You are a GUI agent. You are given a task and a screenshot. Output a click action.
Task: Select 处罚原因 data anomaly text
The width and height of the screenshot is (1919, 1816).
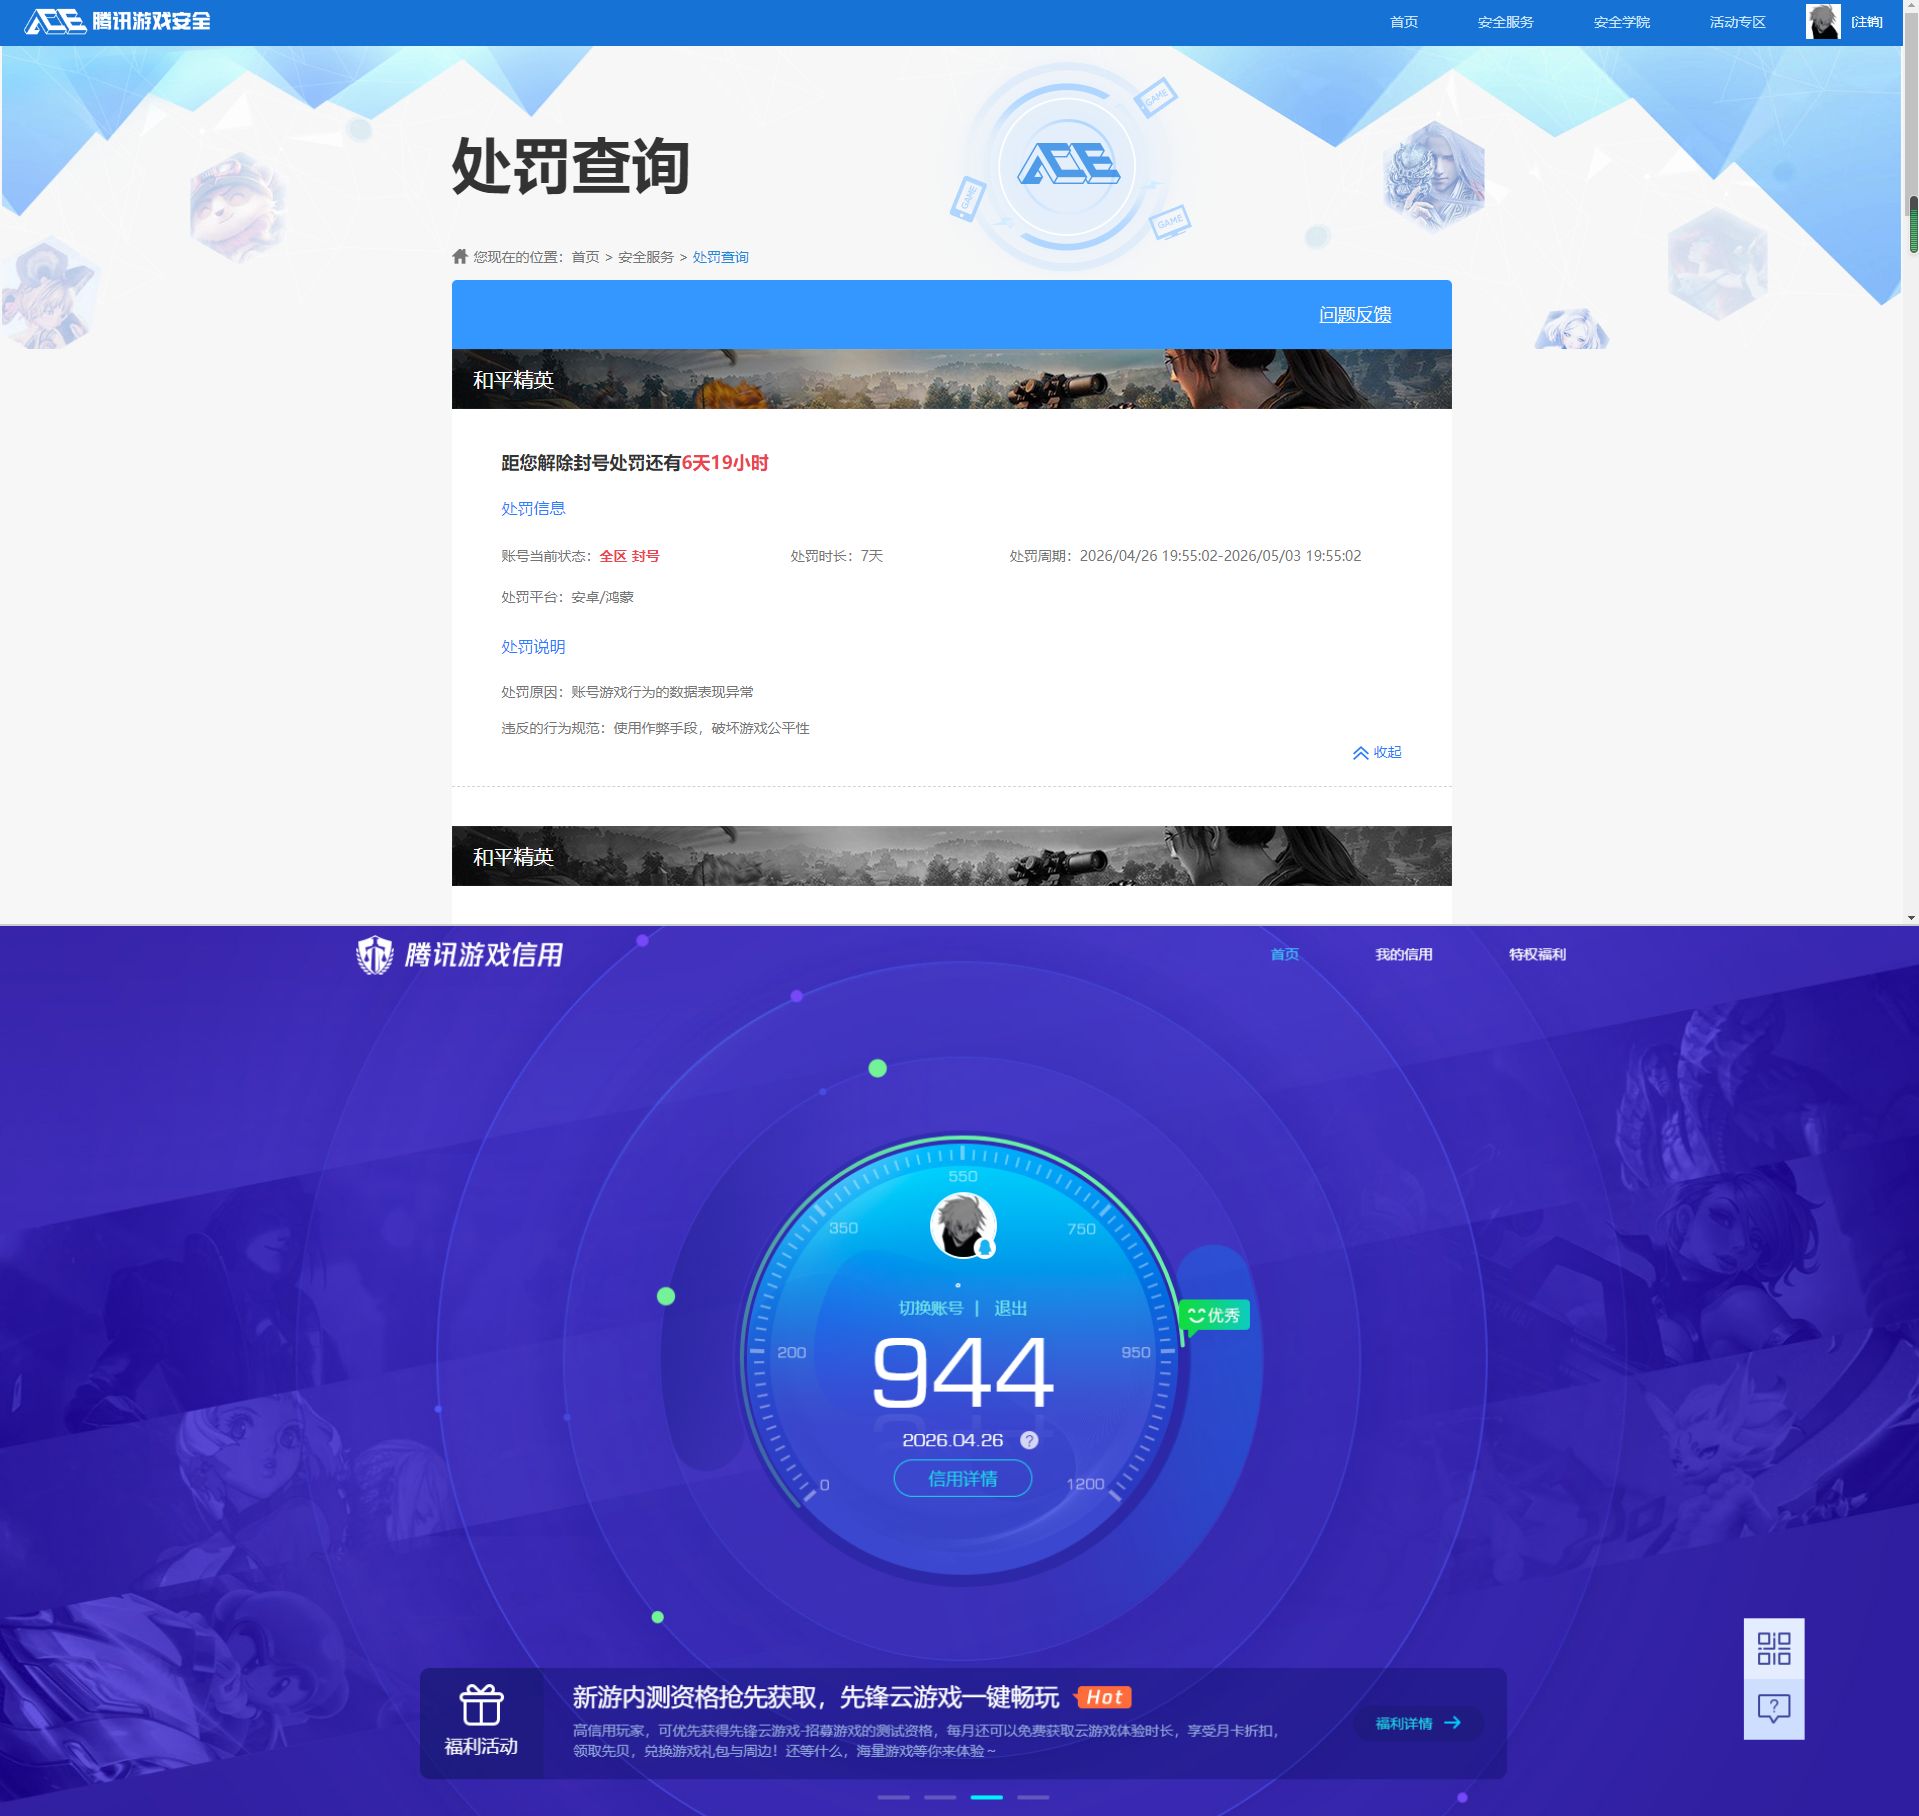(627, 692)
